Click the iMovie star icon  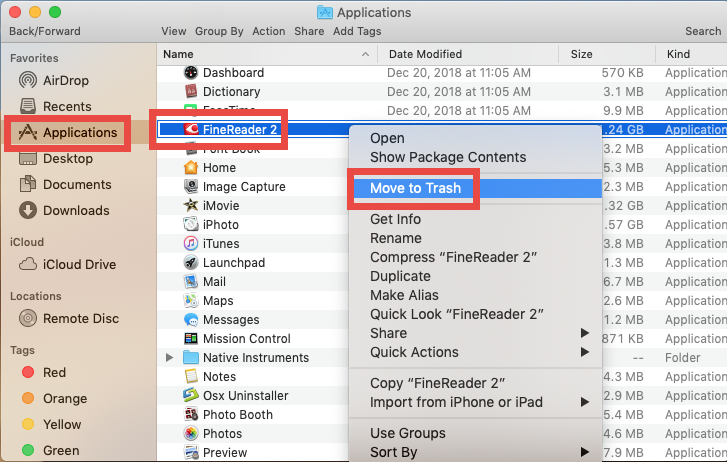point(191,205)
